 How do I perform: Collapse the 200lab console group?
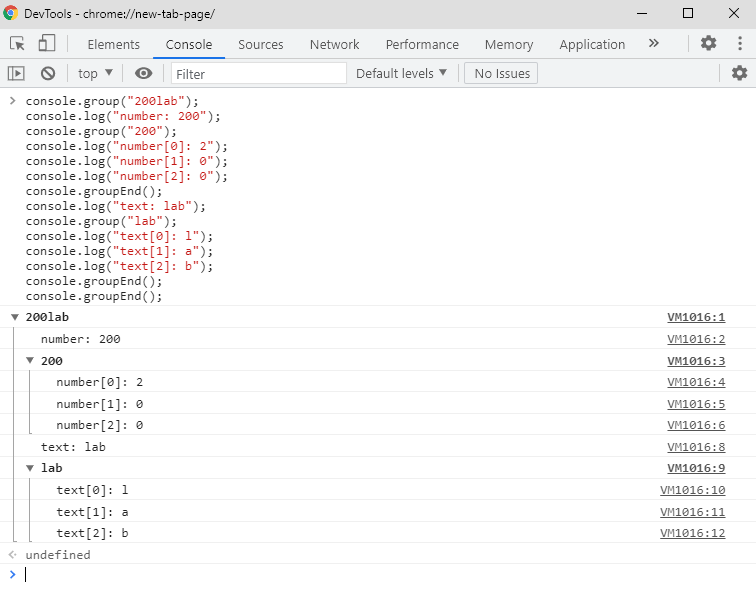14,317
